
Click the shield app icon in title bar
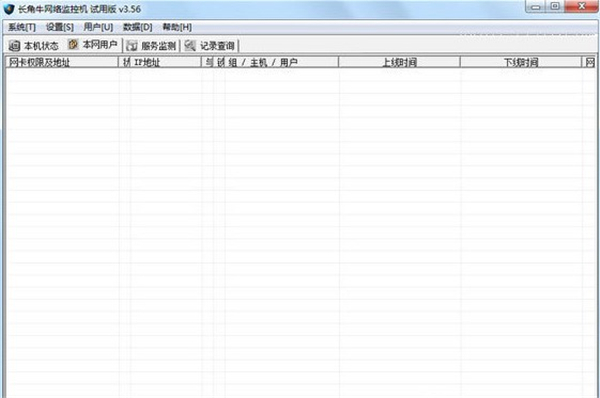[x=9, y=9]
